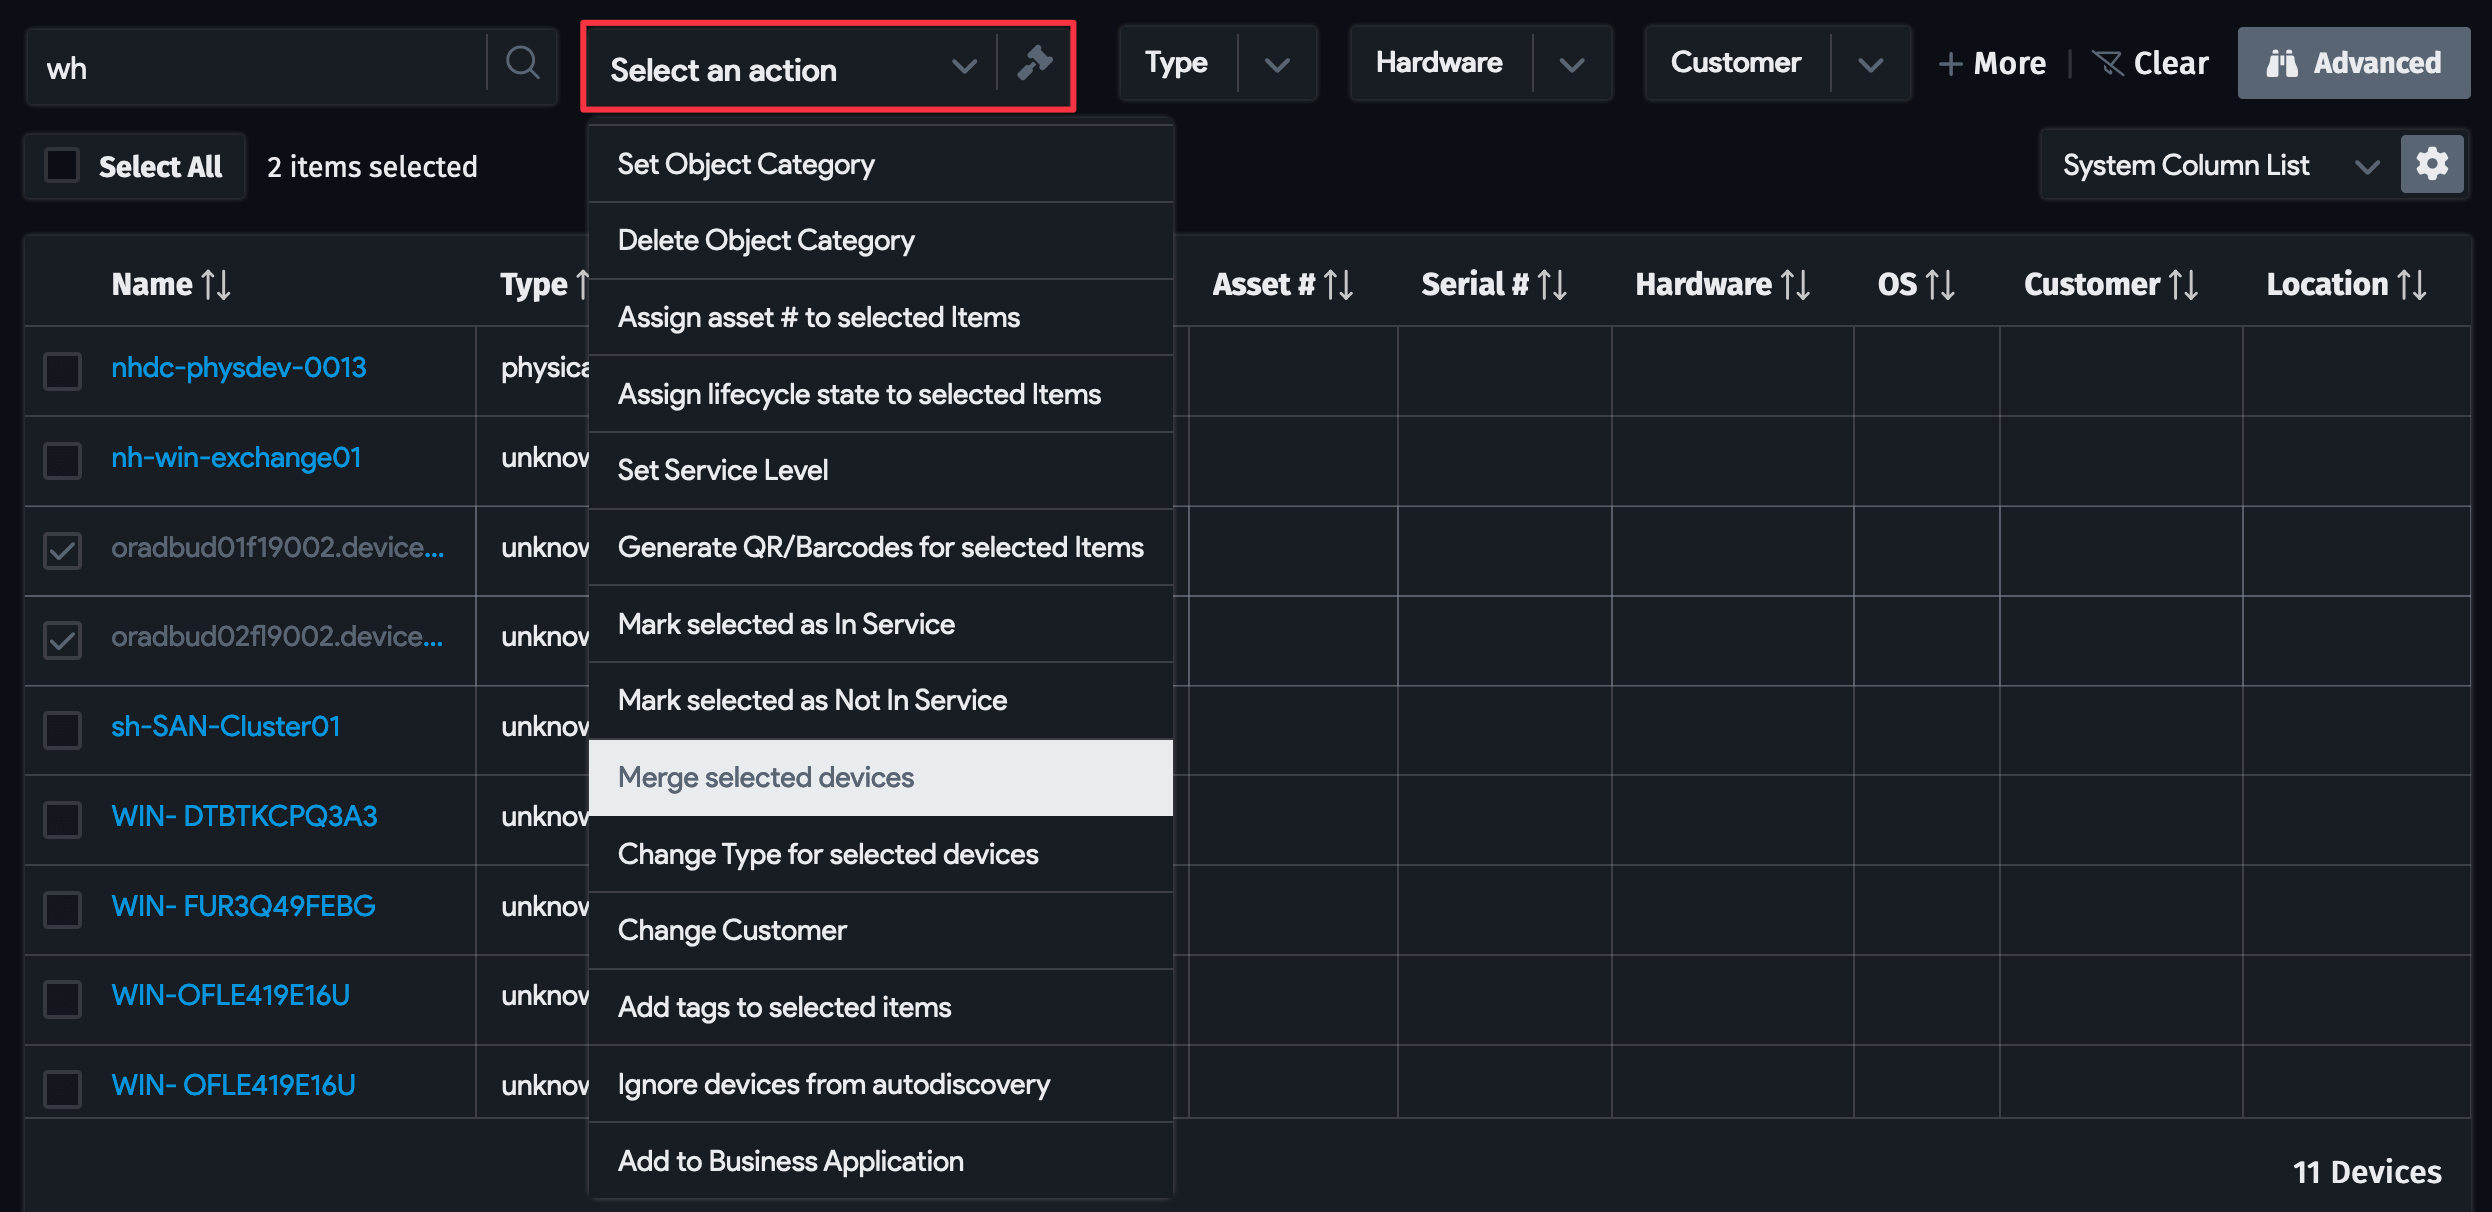Screen dimensions: 2492x1212
Task: Choose Add tags to selected items
Action: (880, 1008)
